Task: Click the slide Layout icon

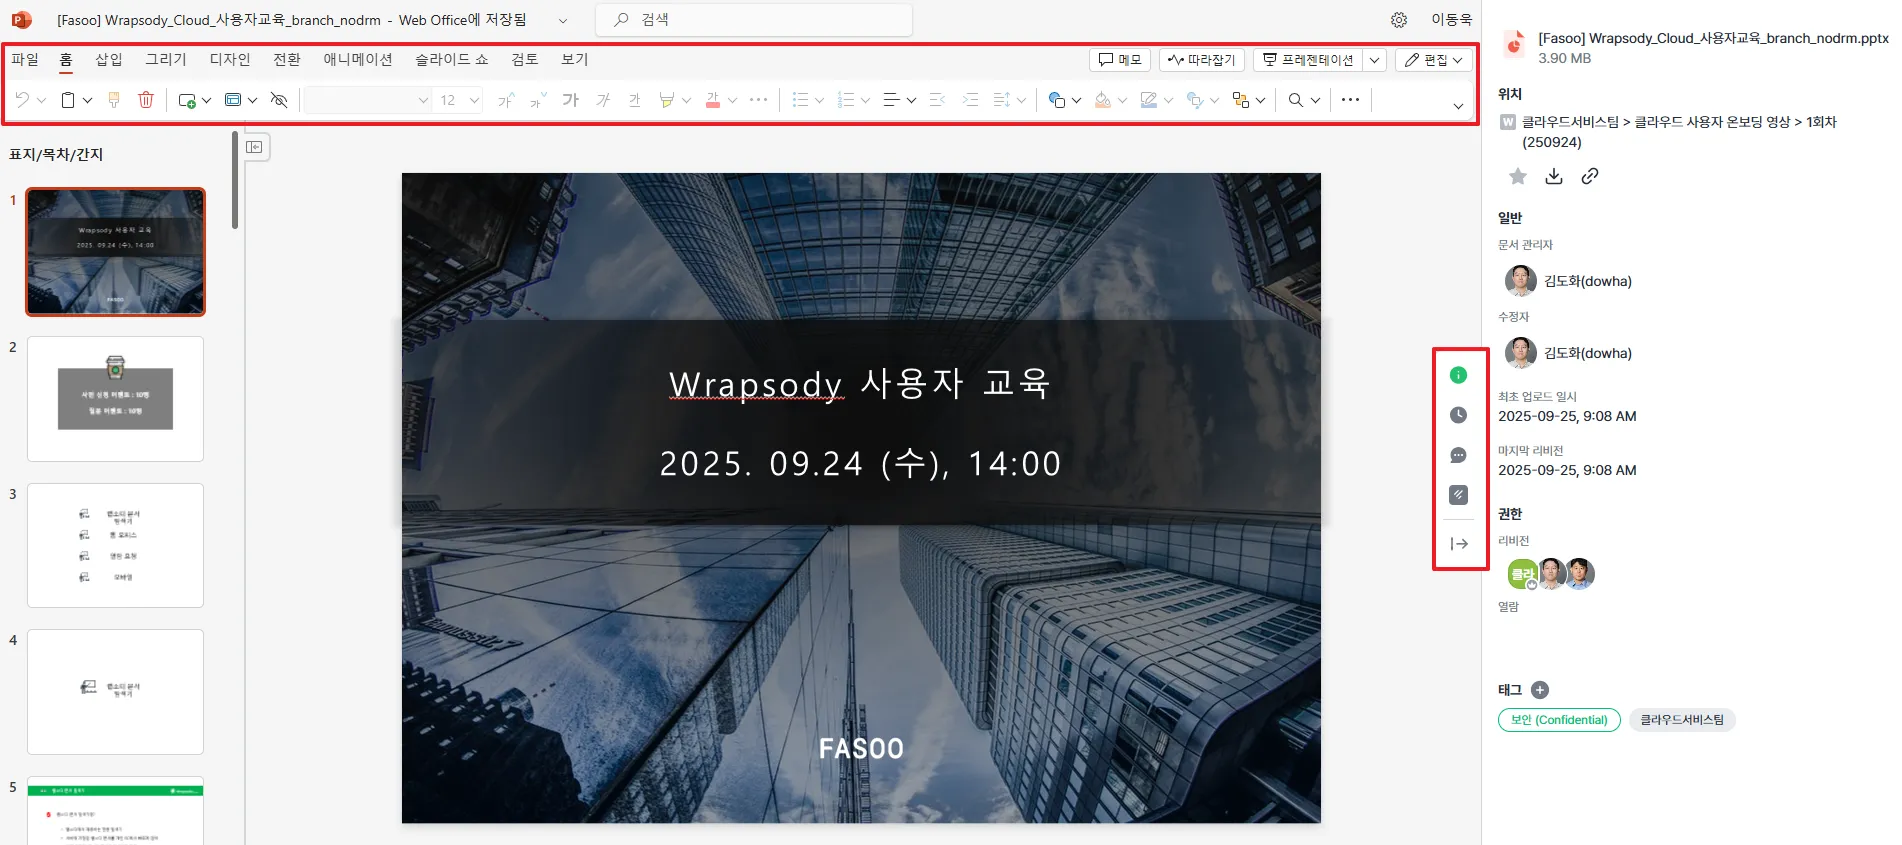Action: 233,100
